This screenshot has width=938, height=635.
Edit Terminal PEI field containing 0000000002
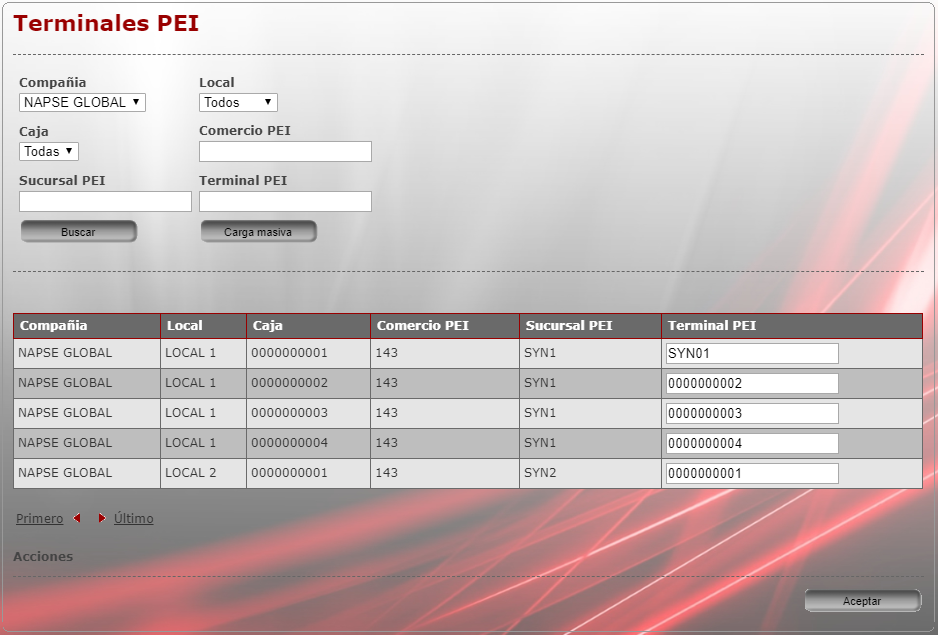(x=752, y=383)
